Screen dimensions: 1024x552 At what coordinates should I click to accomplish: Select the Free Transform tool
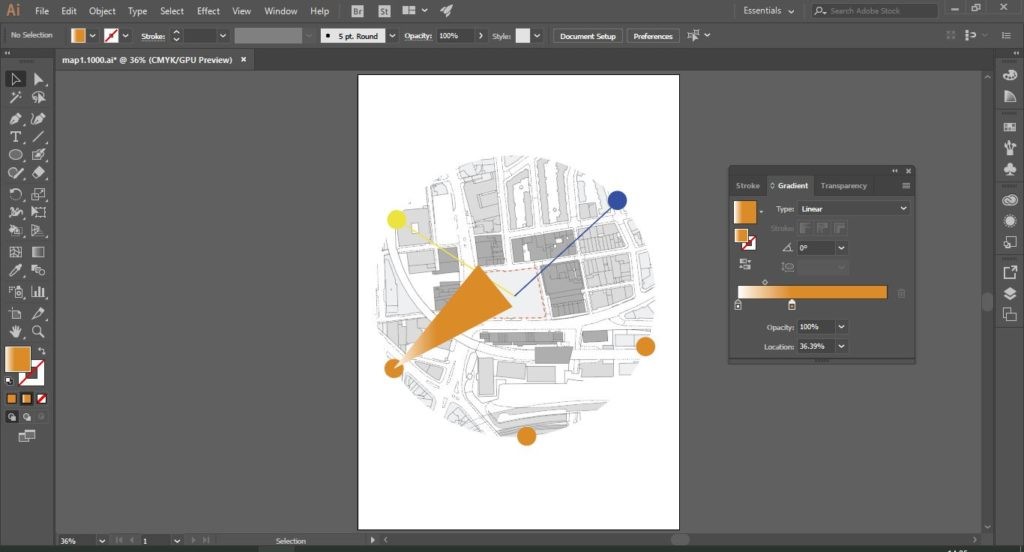[39, 212]
